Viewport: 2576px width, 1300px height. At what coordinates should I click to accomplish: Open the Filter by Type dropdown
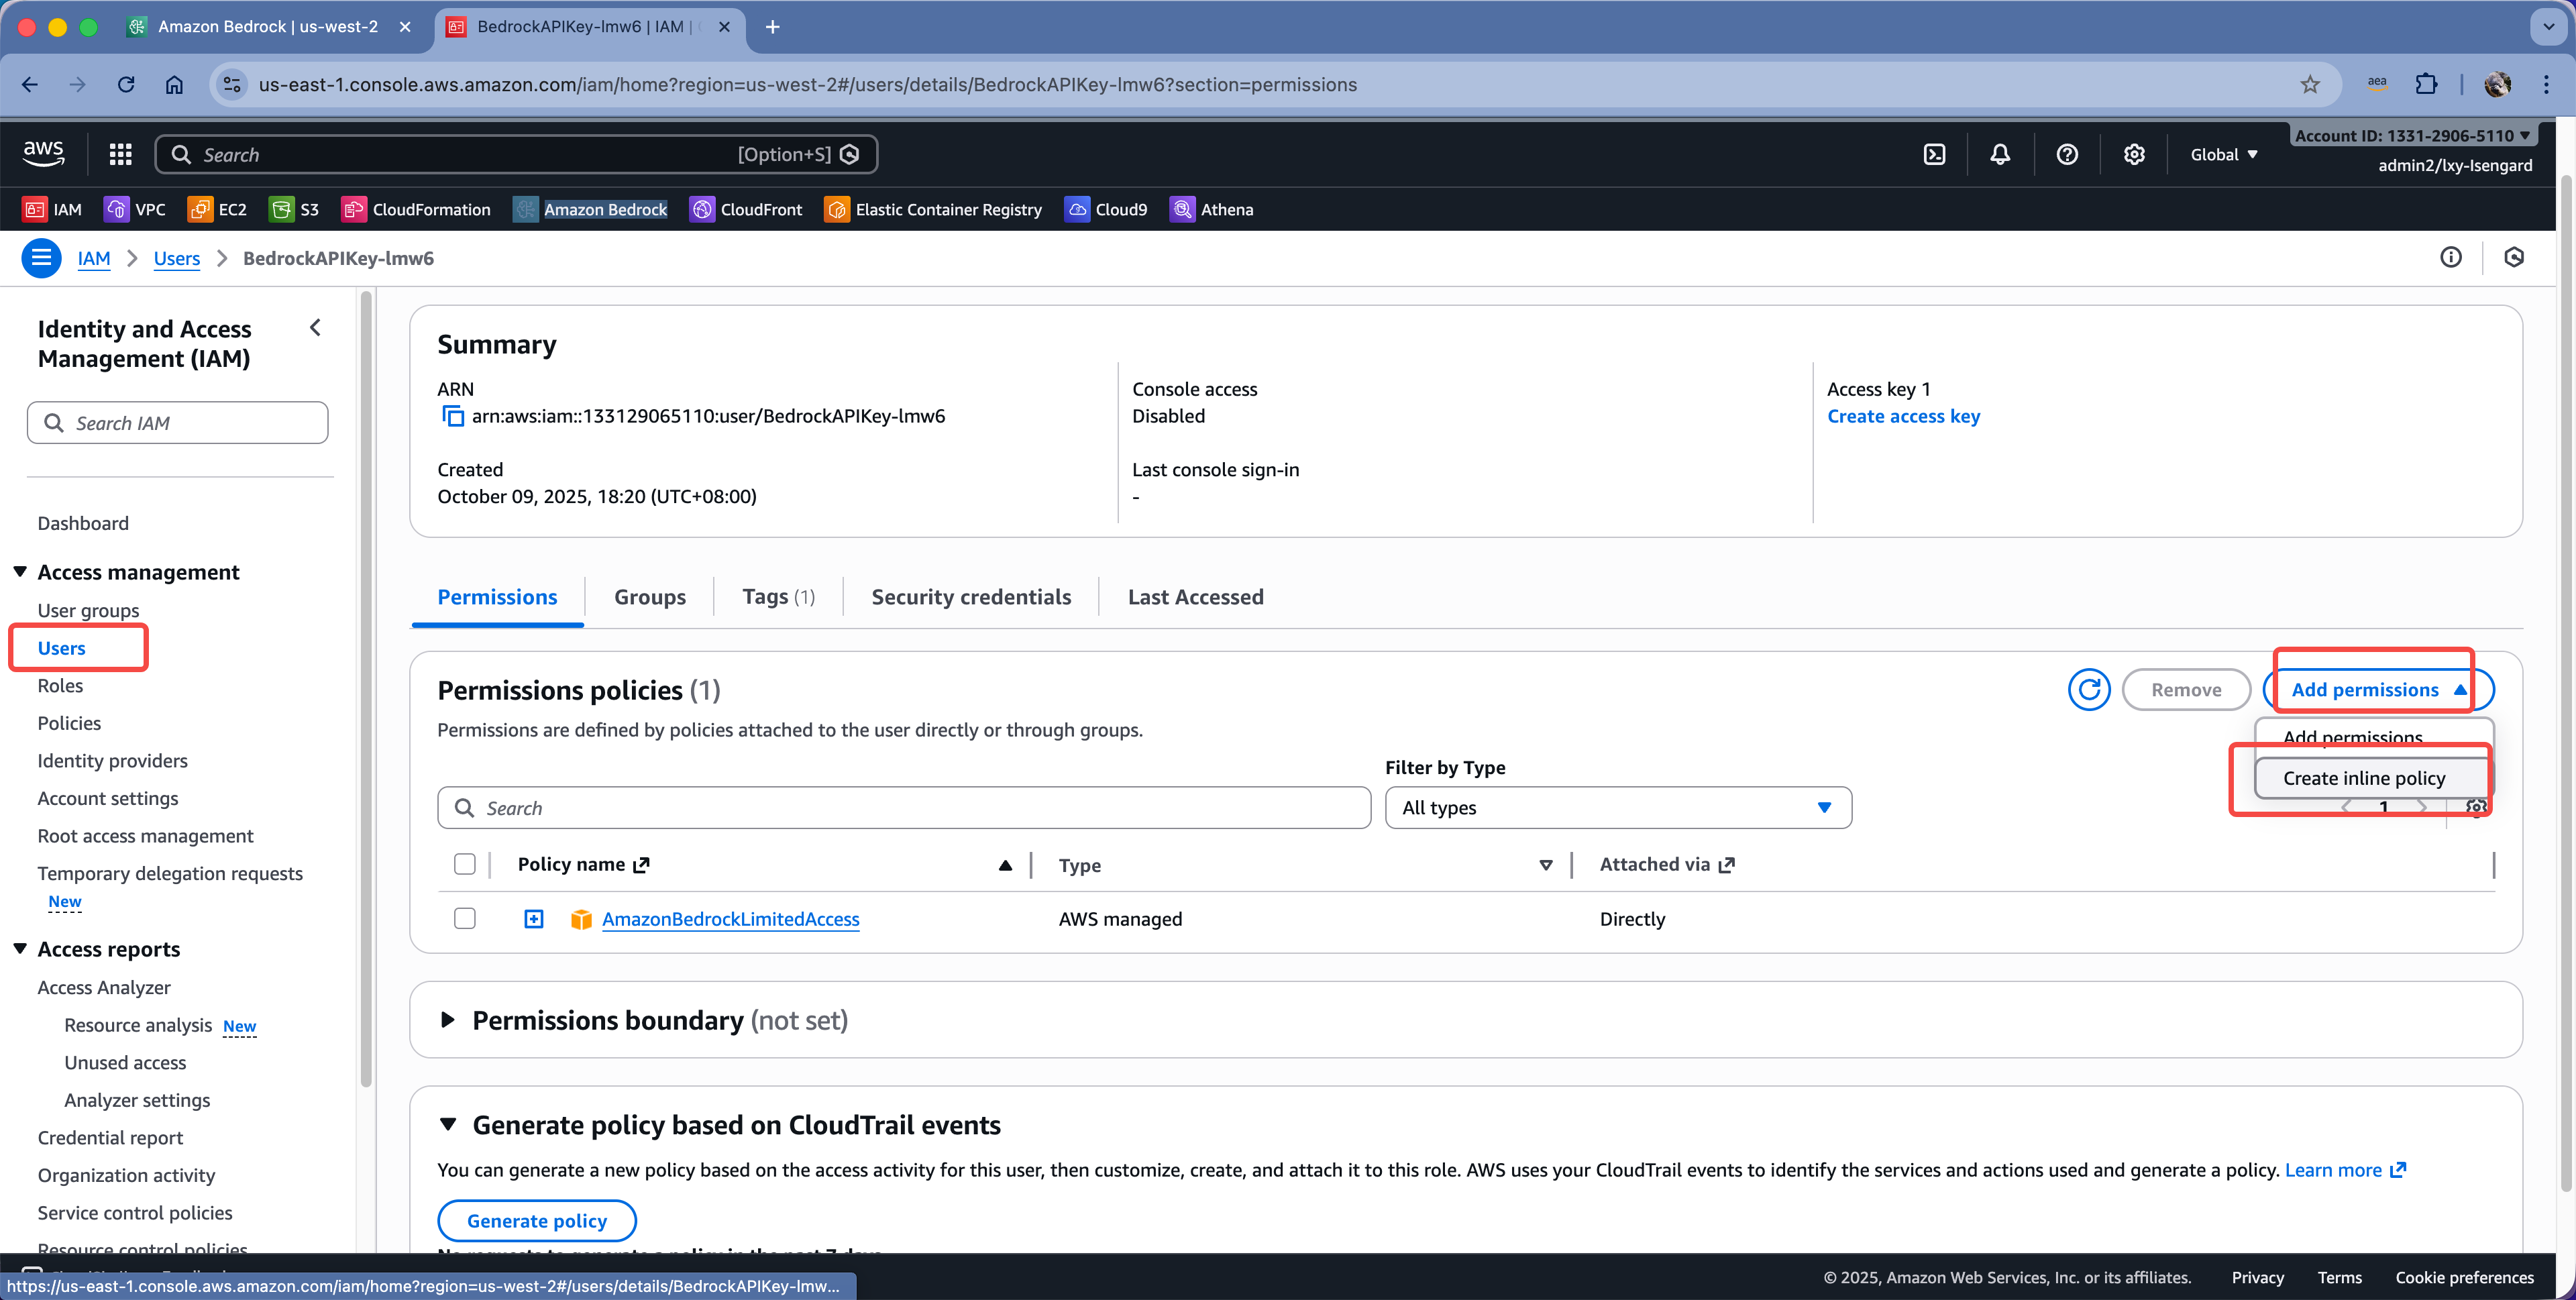tap(1617, 807)
